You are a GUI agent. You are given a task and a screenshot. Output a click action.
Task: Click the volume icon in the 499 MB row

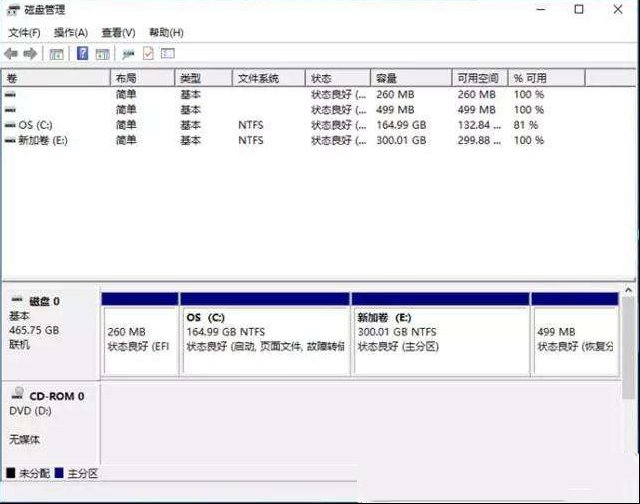point(10,110)
